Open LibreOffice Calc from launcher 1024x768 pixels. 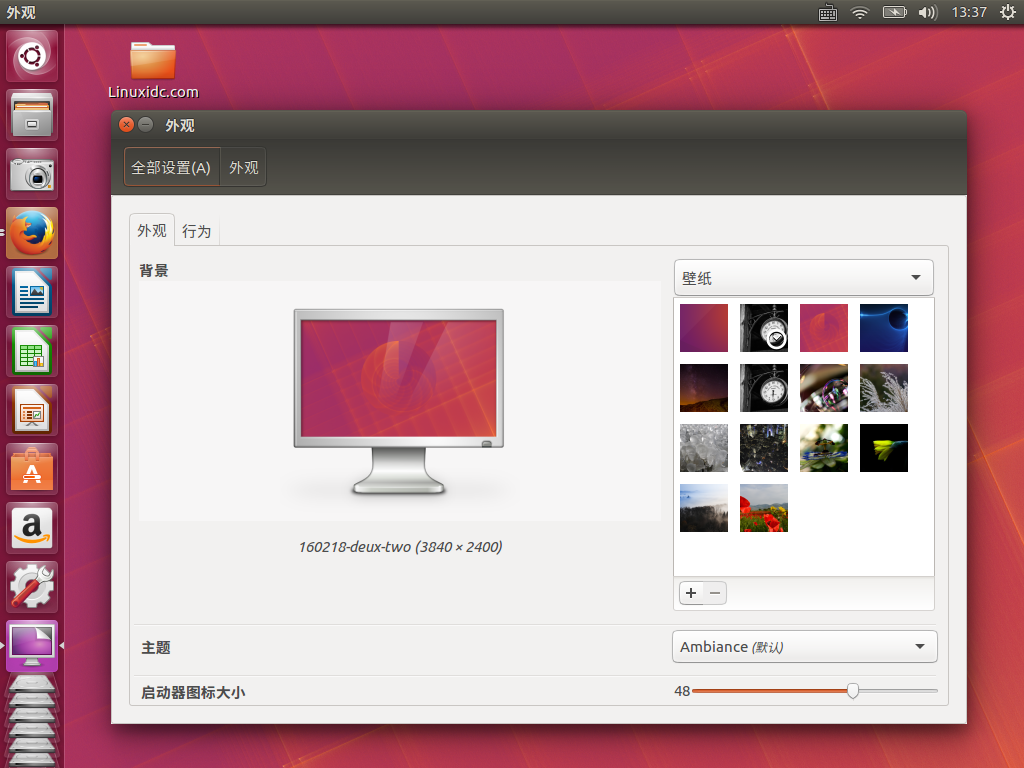click(32, 351)
